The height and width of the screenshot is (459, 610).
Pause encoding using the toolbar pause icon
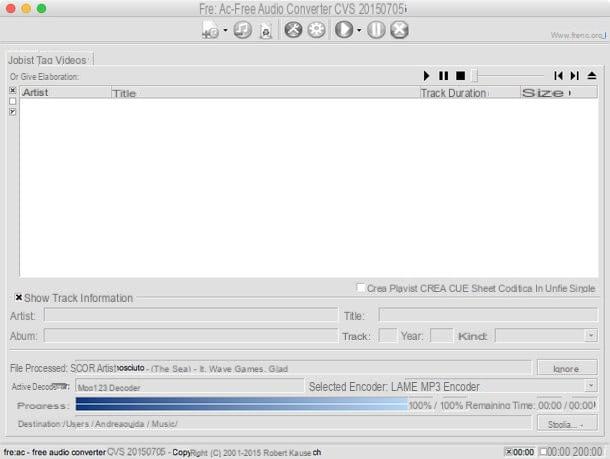pos(376,30)
